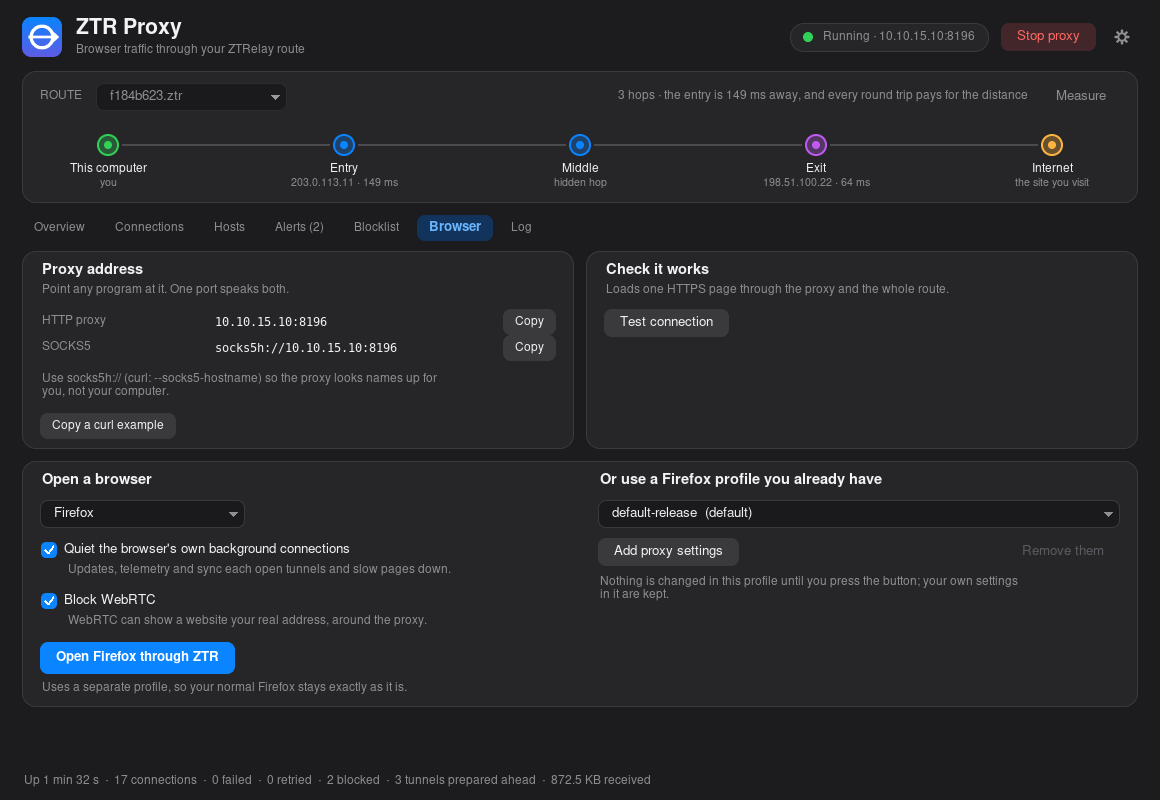Click the Running 10.10.15.10:8196 status pill
Viewport: 1160px width, 800px height.
coord(889,37)
